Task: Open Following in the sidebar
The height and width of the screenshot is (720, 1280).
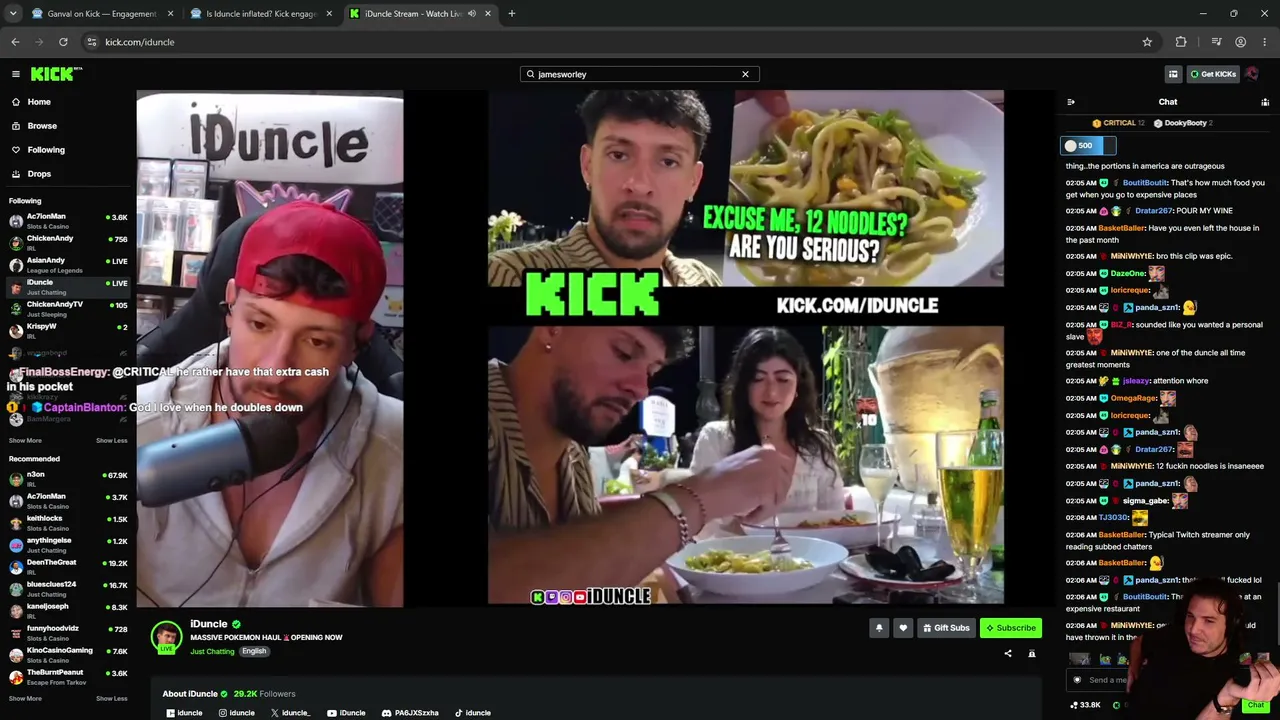Action: coord(46,150)
